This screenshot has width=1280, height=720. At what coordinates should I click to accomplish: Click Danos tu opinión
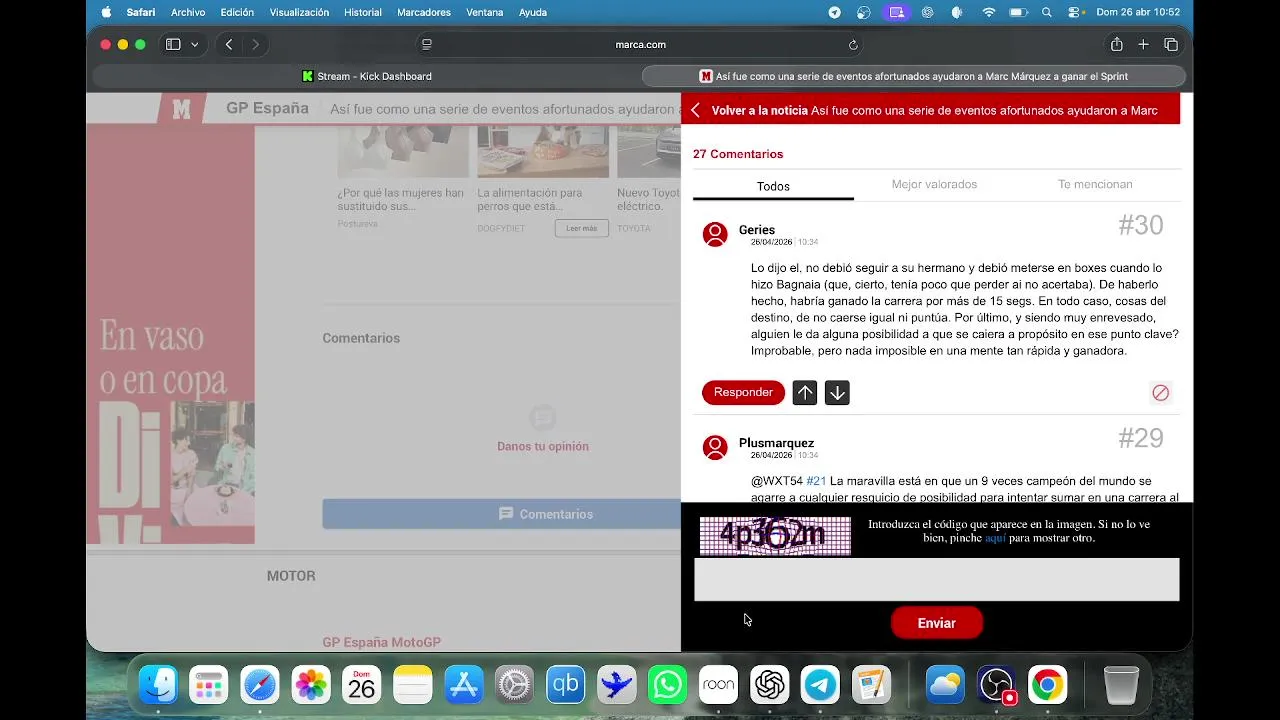click(543, 446)
